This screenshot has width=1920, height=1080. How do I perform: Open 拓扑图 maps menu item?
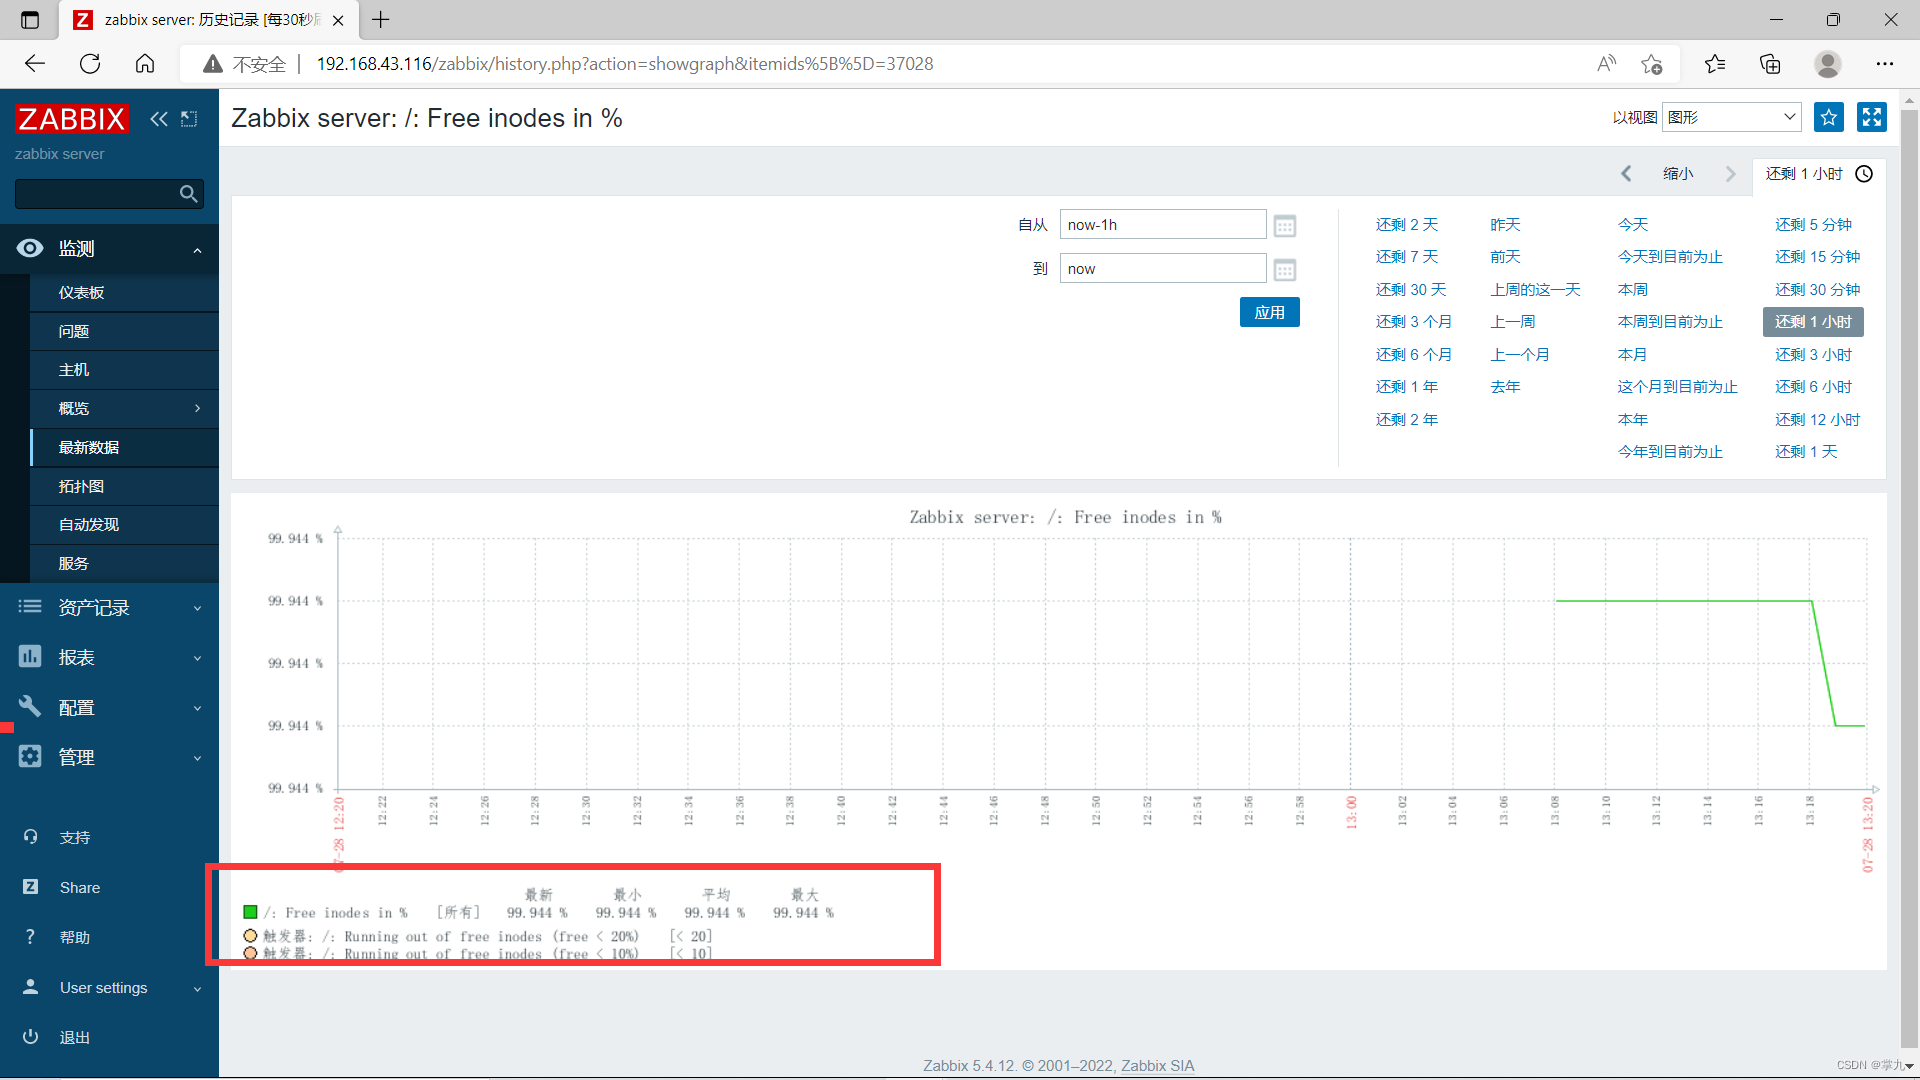(x=124, y=486)
